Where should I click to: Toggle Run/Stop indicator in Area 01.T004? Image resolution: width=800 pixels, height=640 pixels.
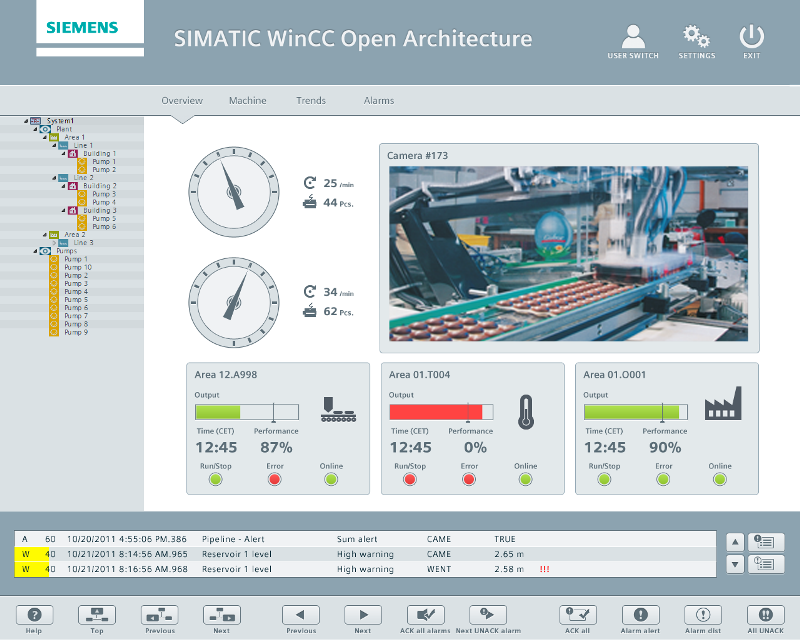pyautogui.click(x=410, y=479)
